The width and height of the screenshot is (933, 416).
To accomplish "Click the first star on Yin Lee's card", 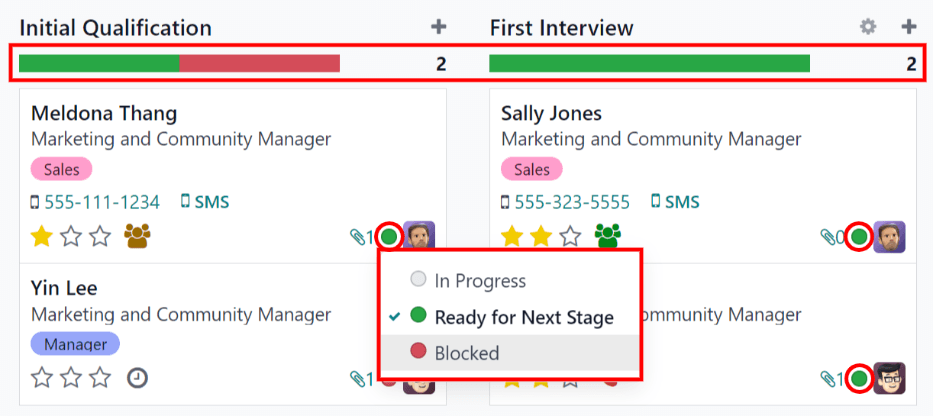I will pos(42,378).
